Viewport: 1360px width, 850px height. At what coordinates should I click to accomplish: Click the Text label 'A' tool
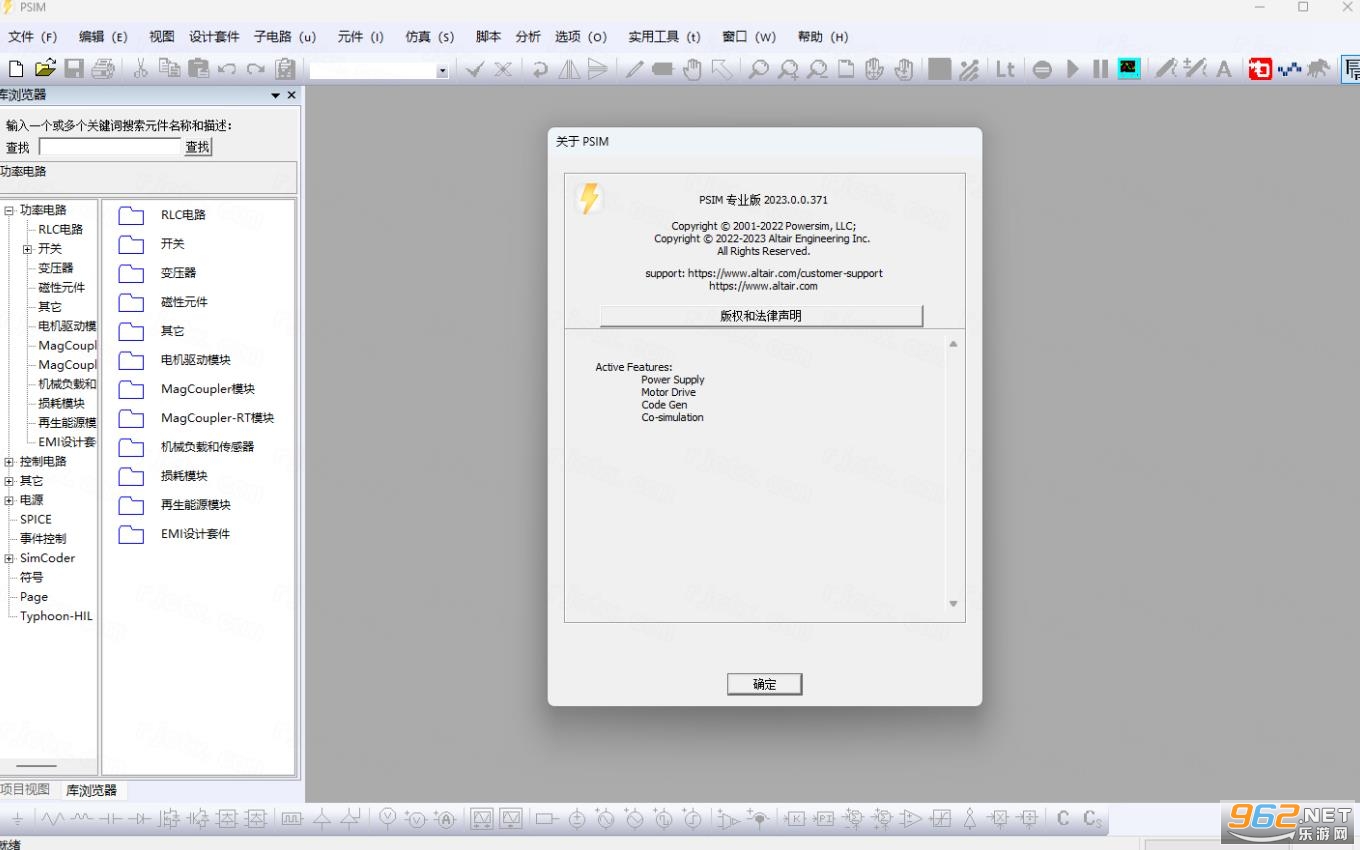pos(1223,69)
